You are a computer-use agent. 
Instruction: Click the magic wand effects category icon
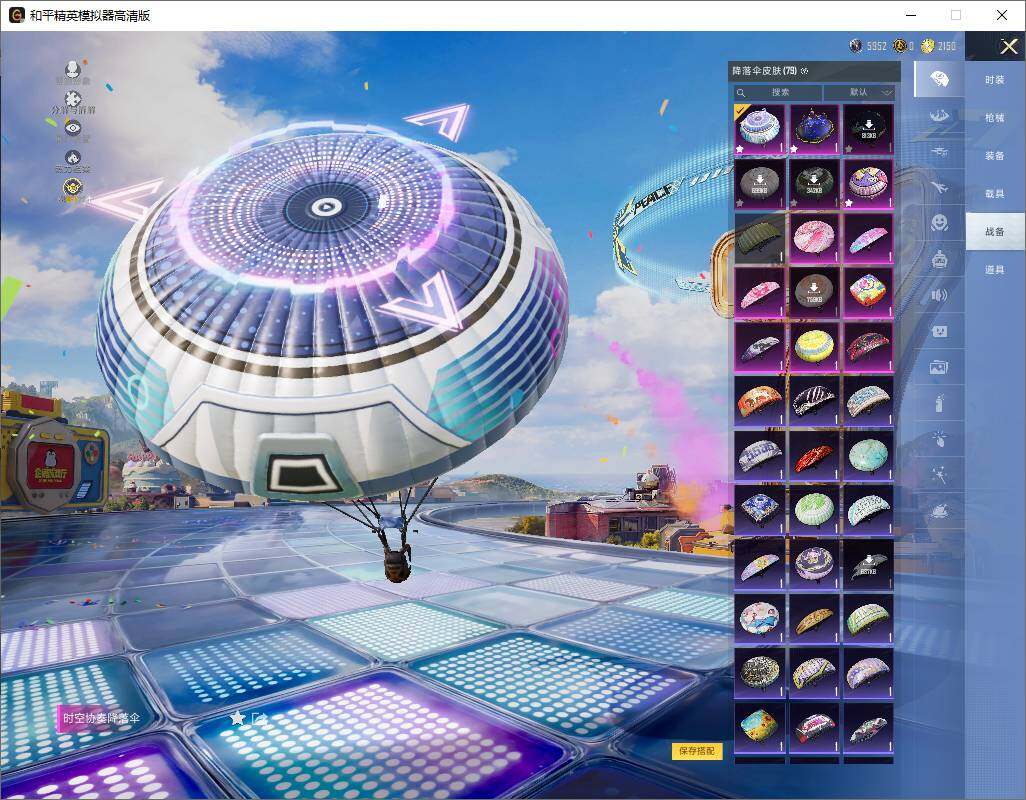[939, 475]
